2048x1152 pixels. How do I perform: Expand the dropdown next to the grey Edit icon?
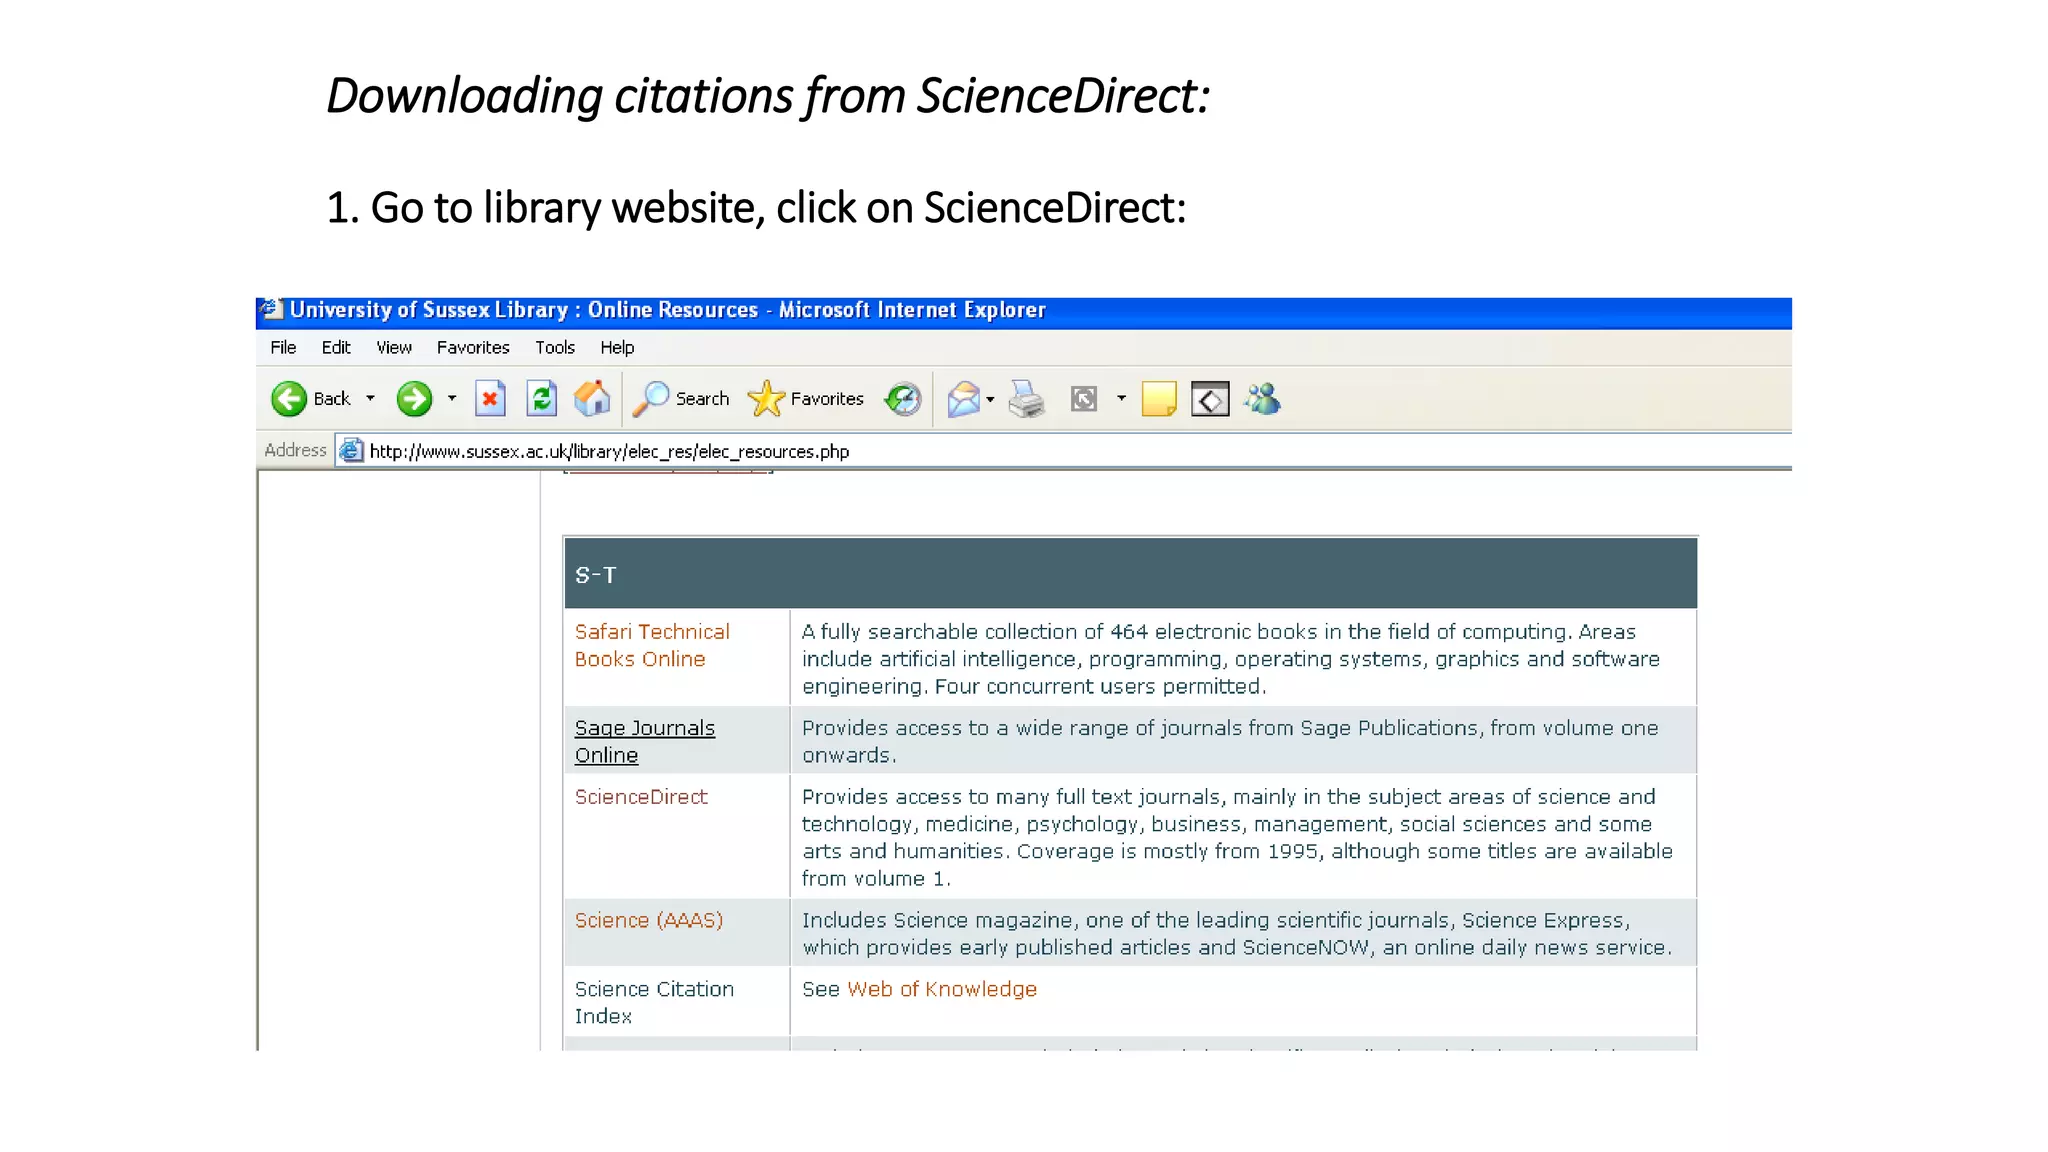coord(1121,398)
